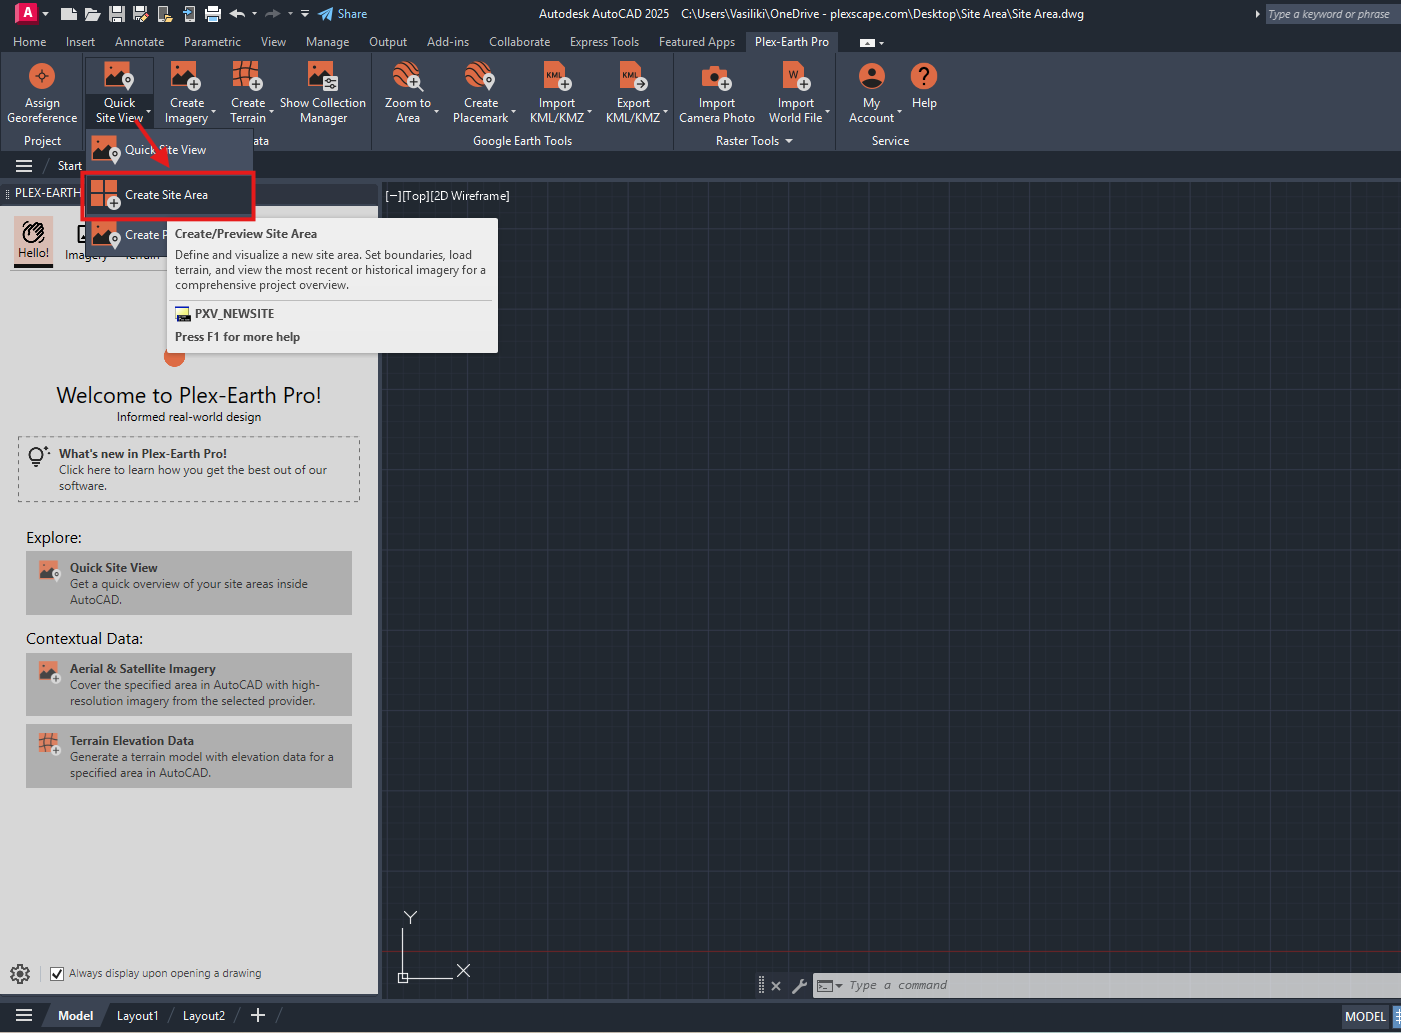Close the command line with X icon
This screenshot has width=1401, height=1033.
pyautogui.click(x=776, y=986)
